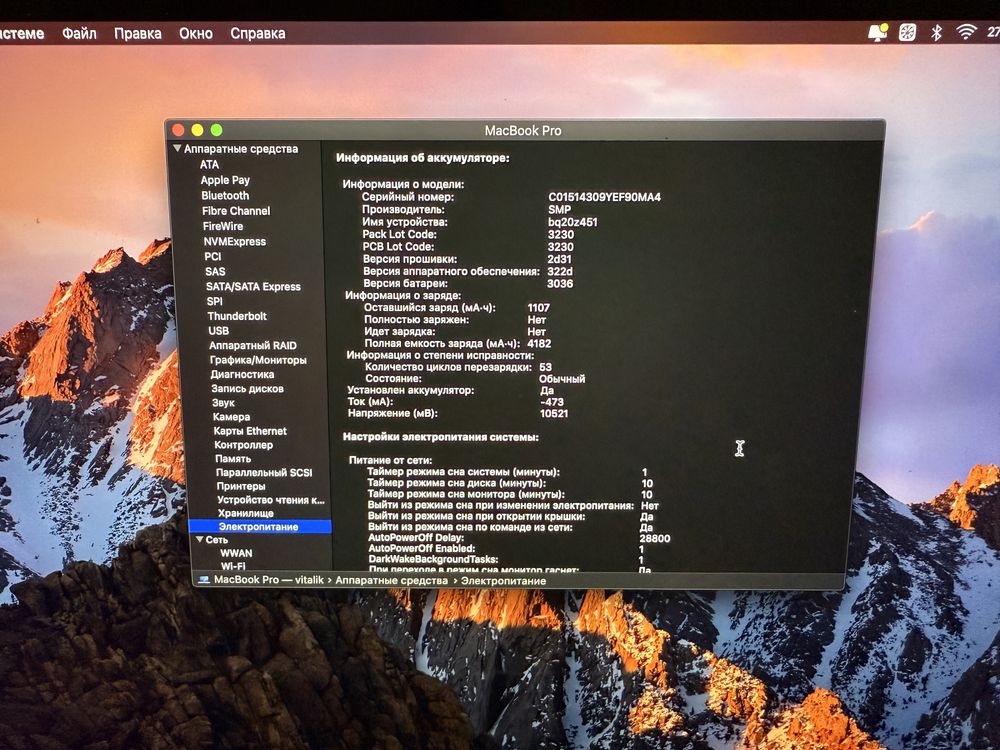
Task: Select Thunderbolt in the sidebar
Action: coord(237,316)
